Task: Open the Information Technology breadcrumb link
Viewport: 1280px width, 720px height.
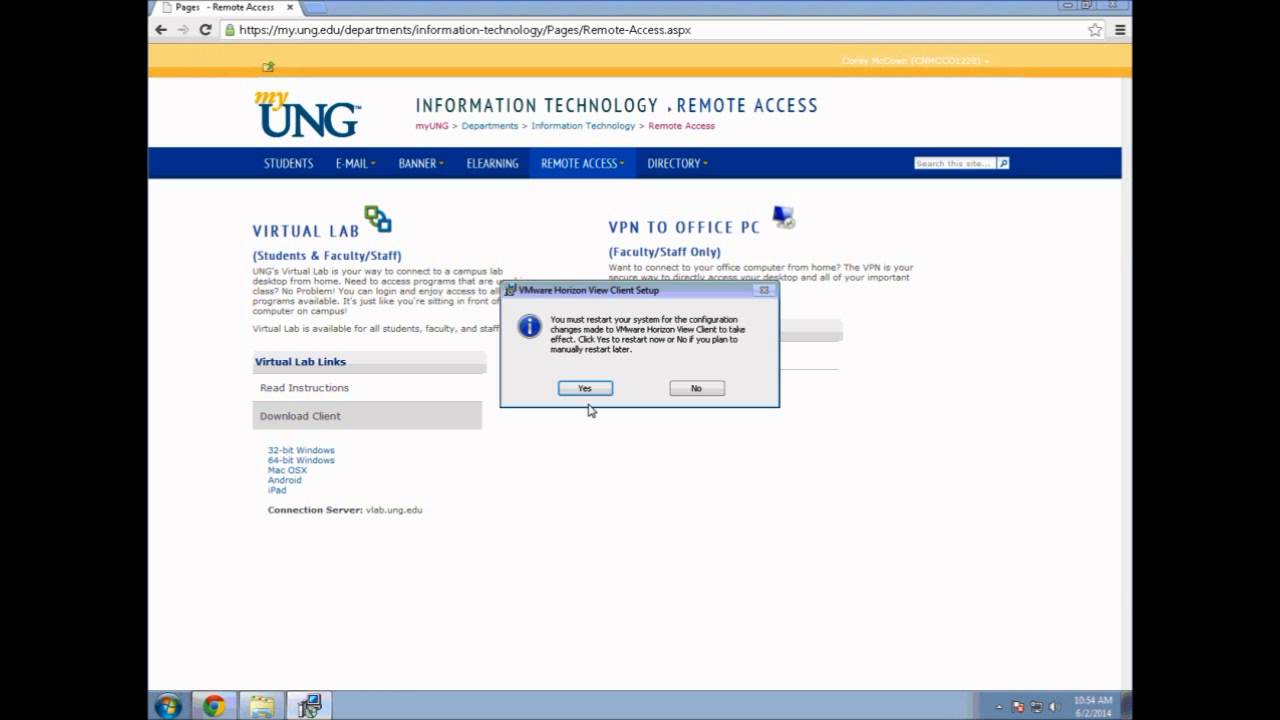Action: click(583, 126)
